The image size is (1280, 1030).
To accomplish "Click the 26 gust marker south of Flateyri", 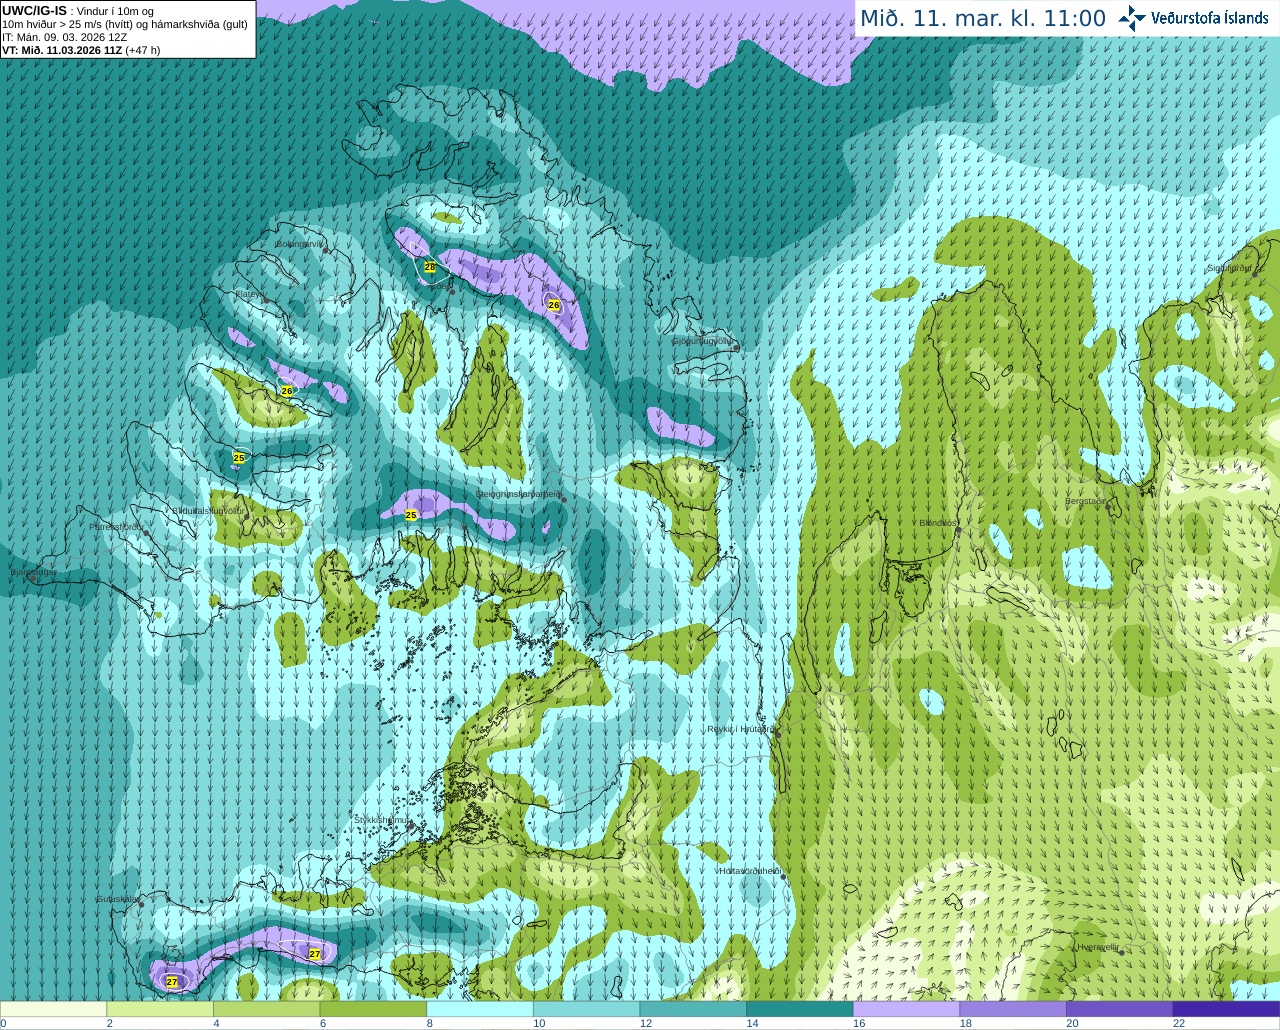I will click(287, 391).
